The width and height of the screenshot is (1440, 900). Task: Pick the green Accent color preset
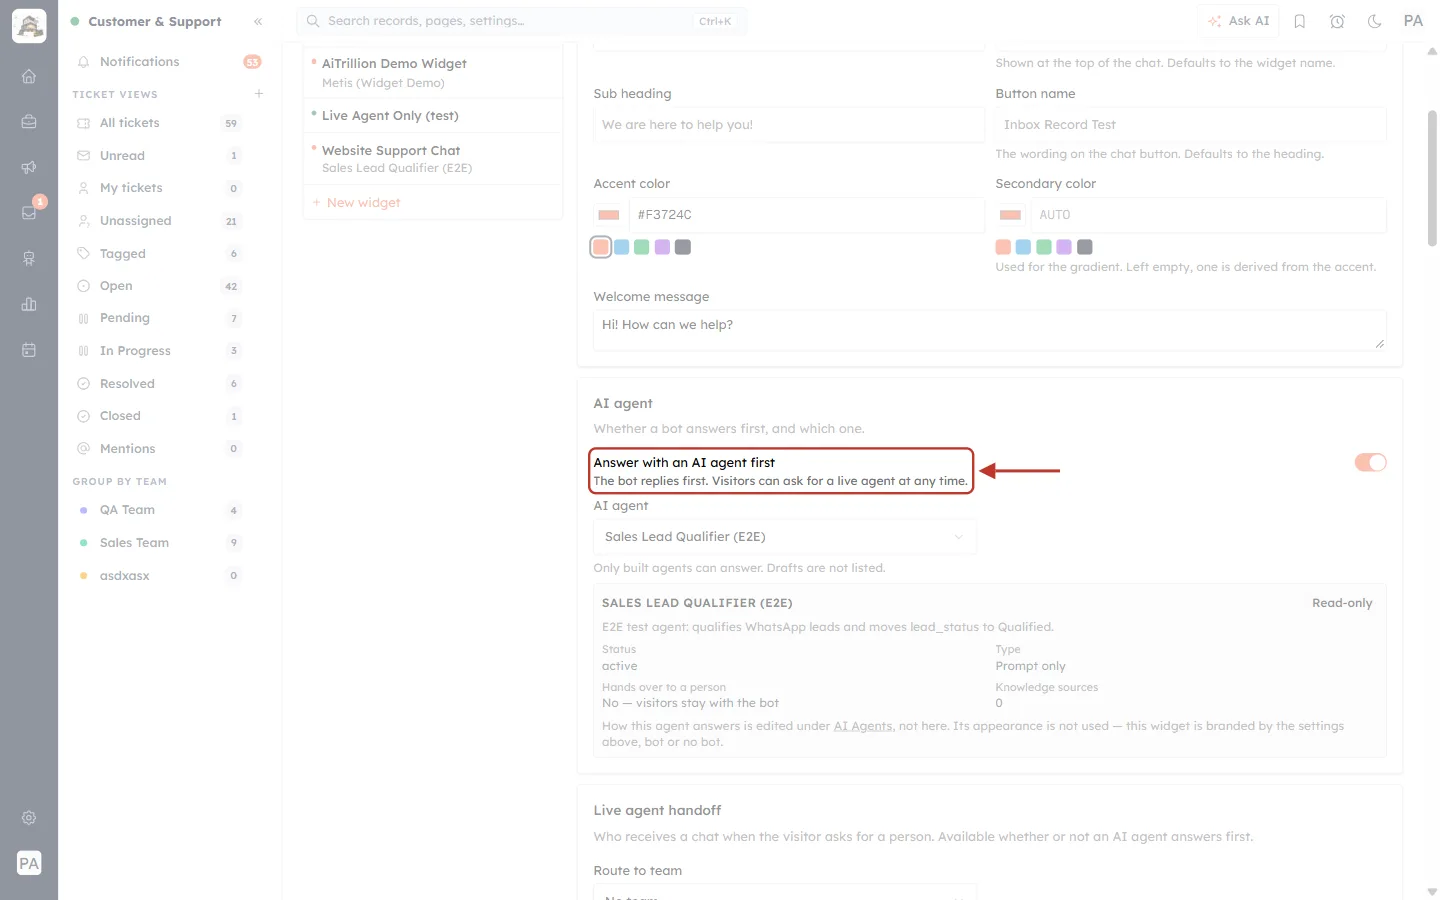tap(642, 247)
